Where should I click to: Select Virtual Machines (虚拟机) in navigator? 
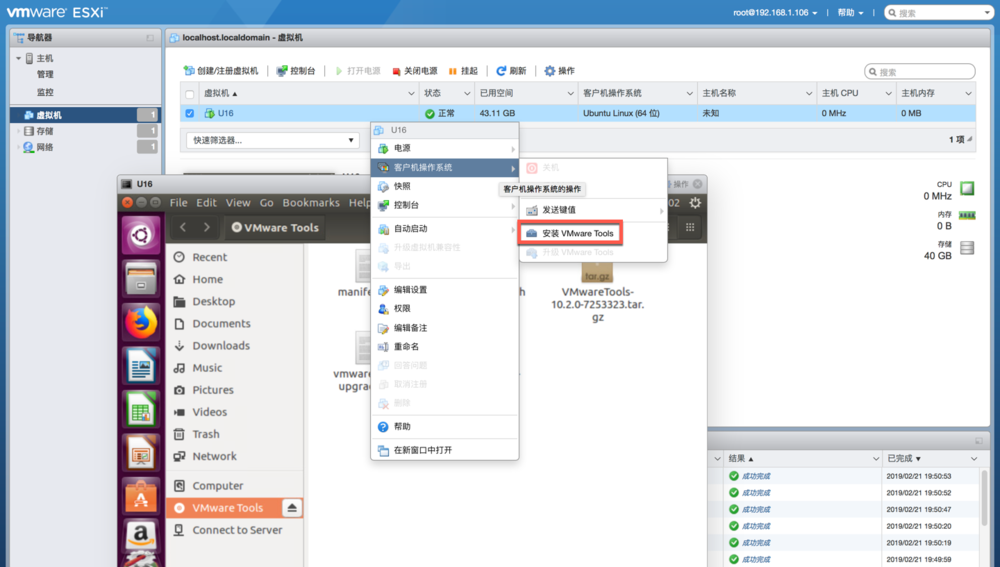click(x=85, y=115)
